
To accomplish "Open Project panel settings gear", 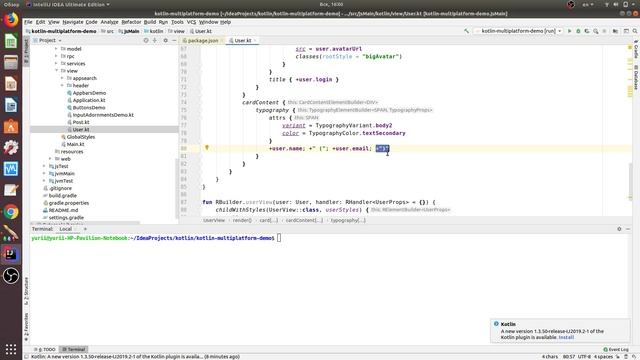I will click(x=165, y=40).
